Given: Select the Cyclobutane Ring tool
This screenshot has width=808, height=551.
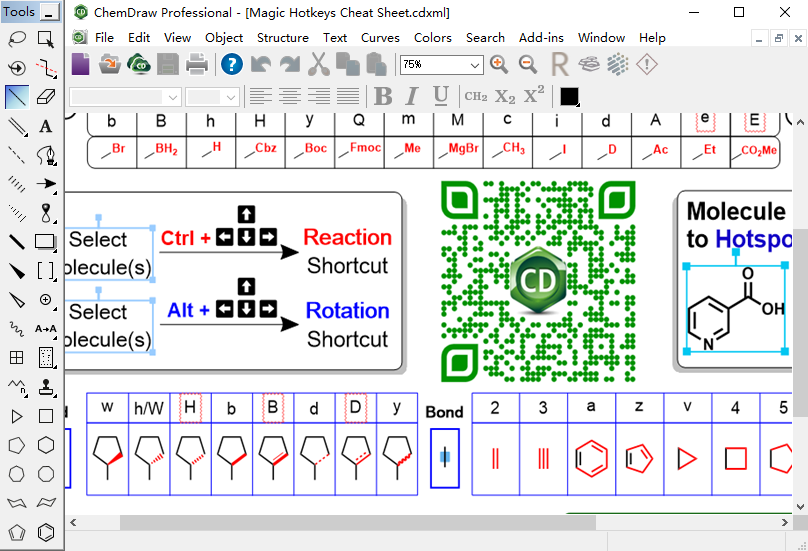Looking at the screenshot, I should tap(46, 416).
